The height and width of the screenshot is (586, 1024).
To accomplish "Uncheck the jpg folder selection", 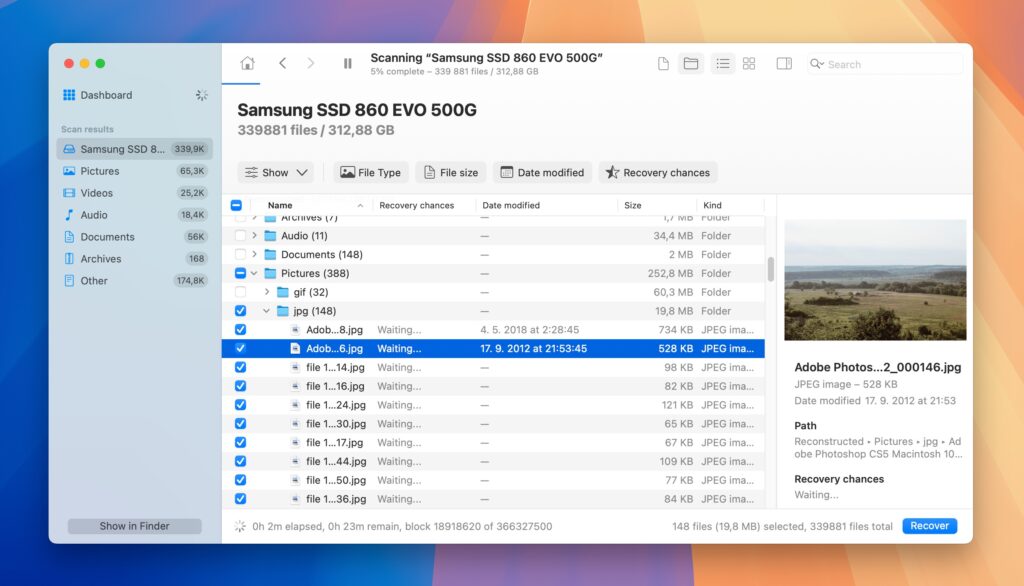I will coord(239,311).
